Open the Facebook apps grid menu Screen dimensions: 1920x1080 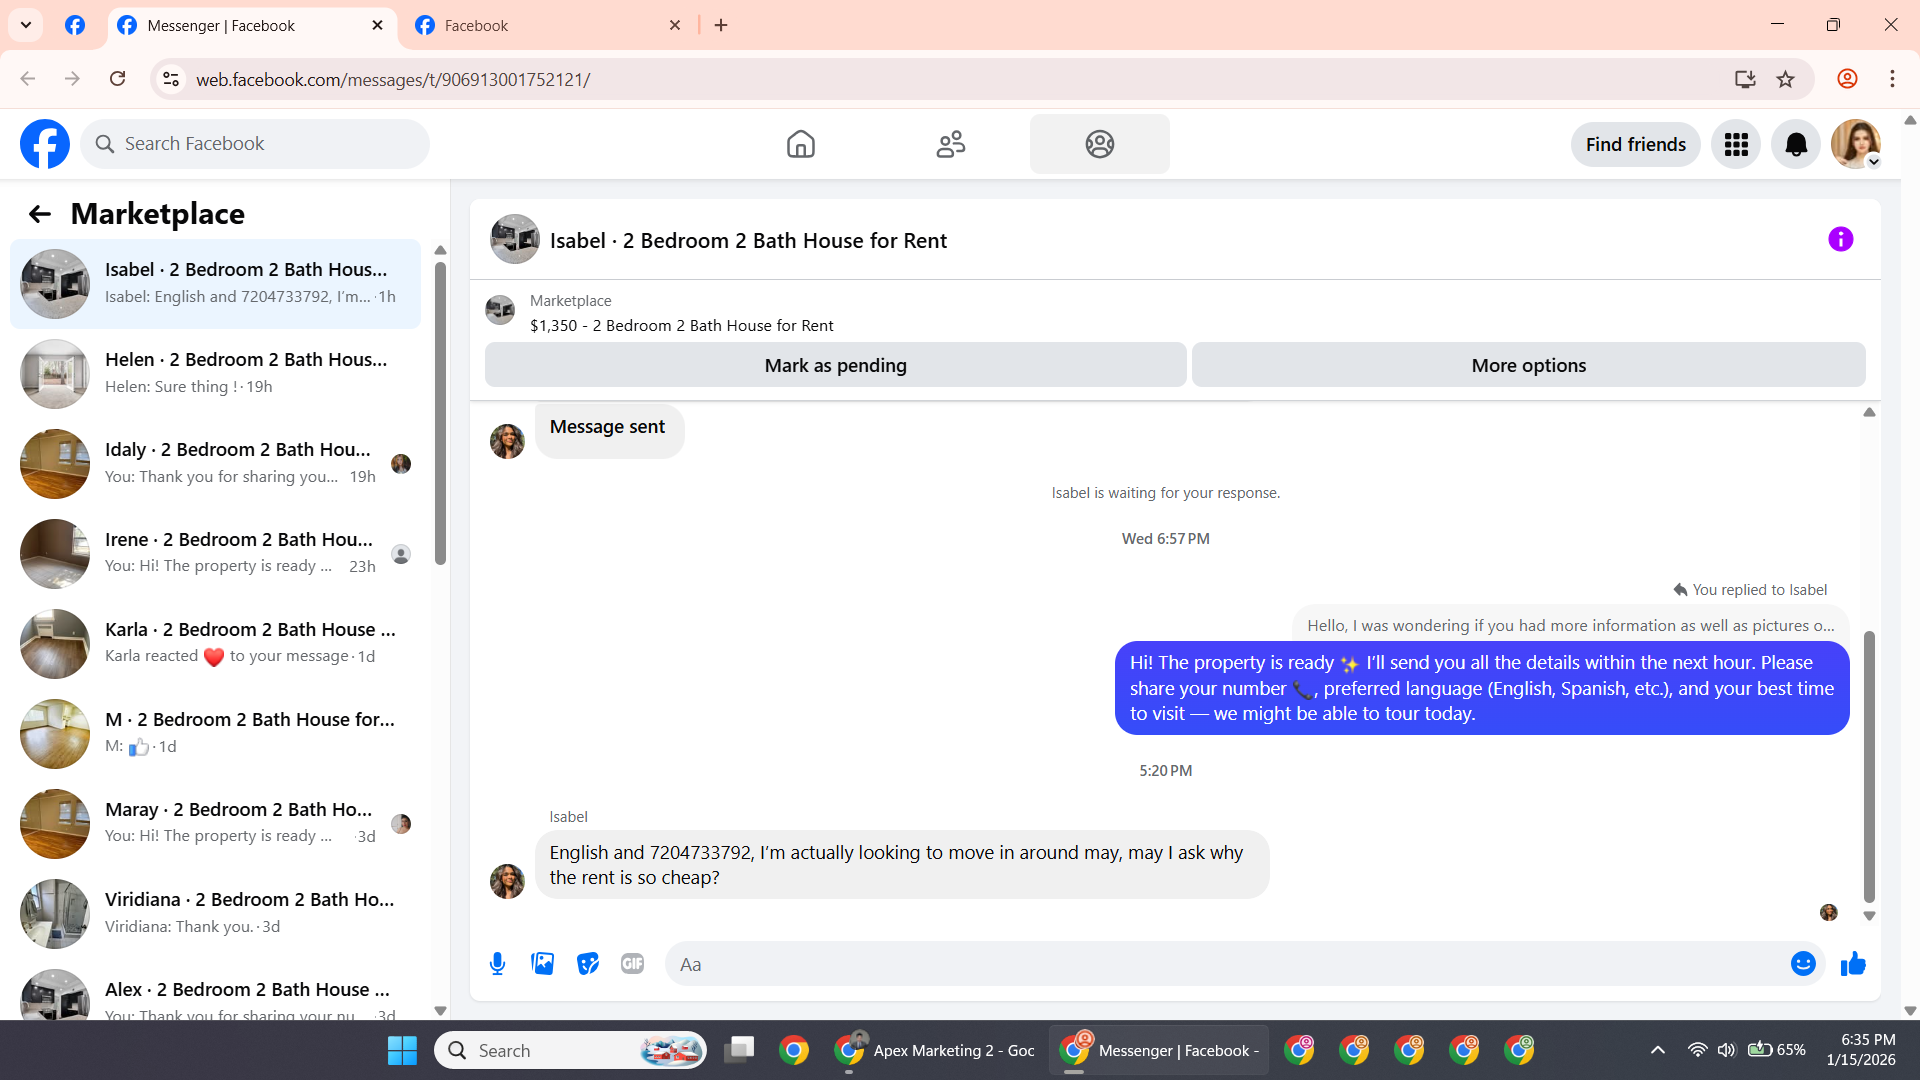(x=1736, y=144)
